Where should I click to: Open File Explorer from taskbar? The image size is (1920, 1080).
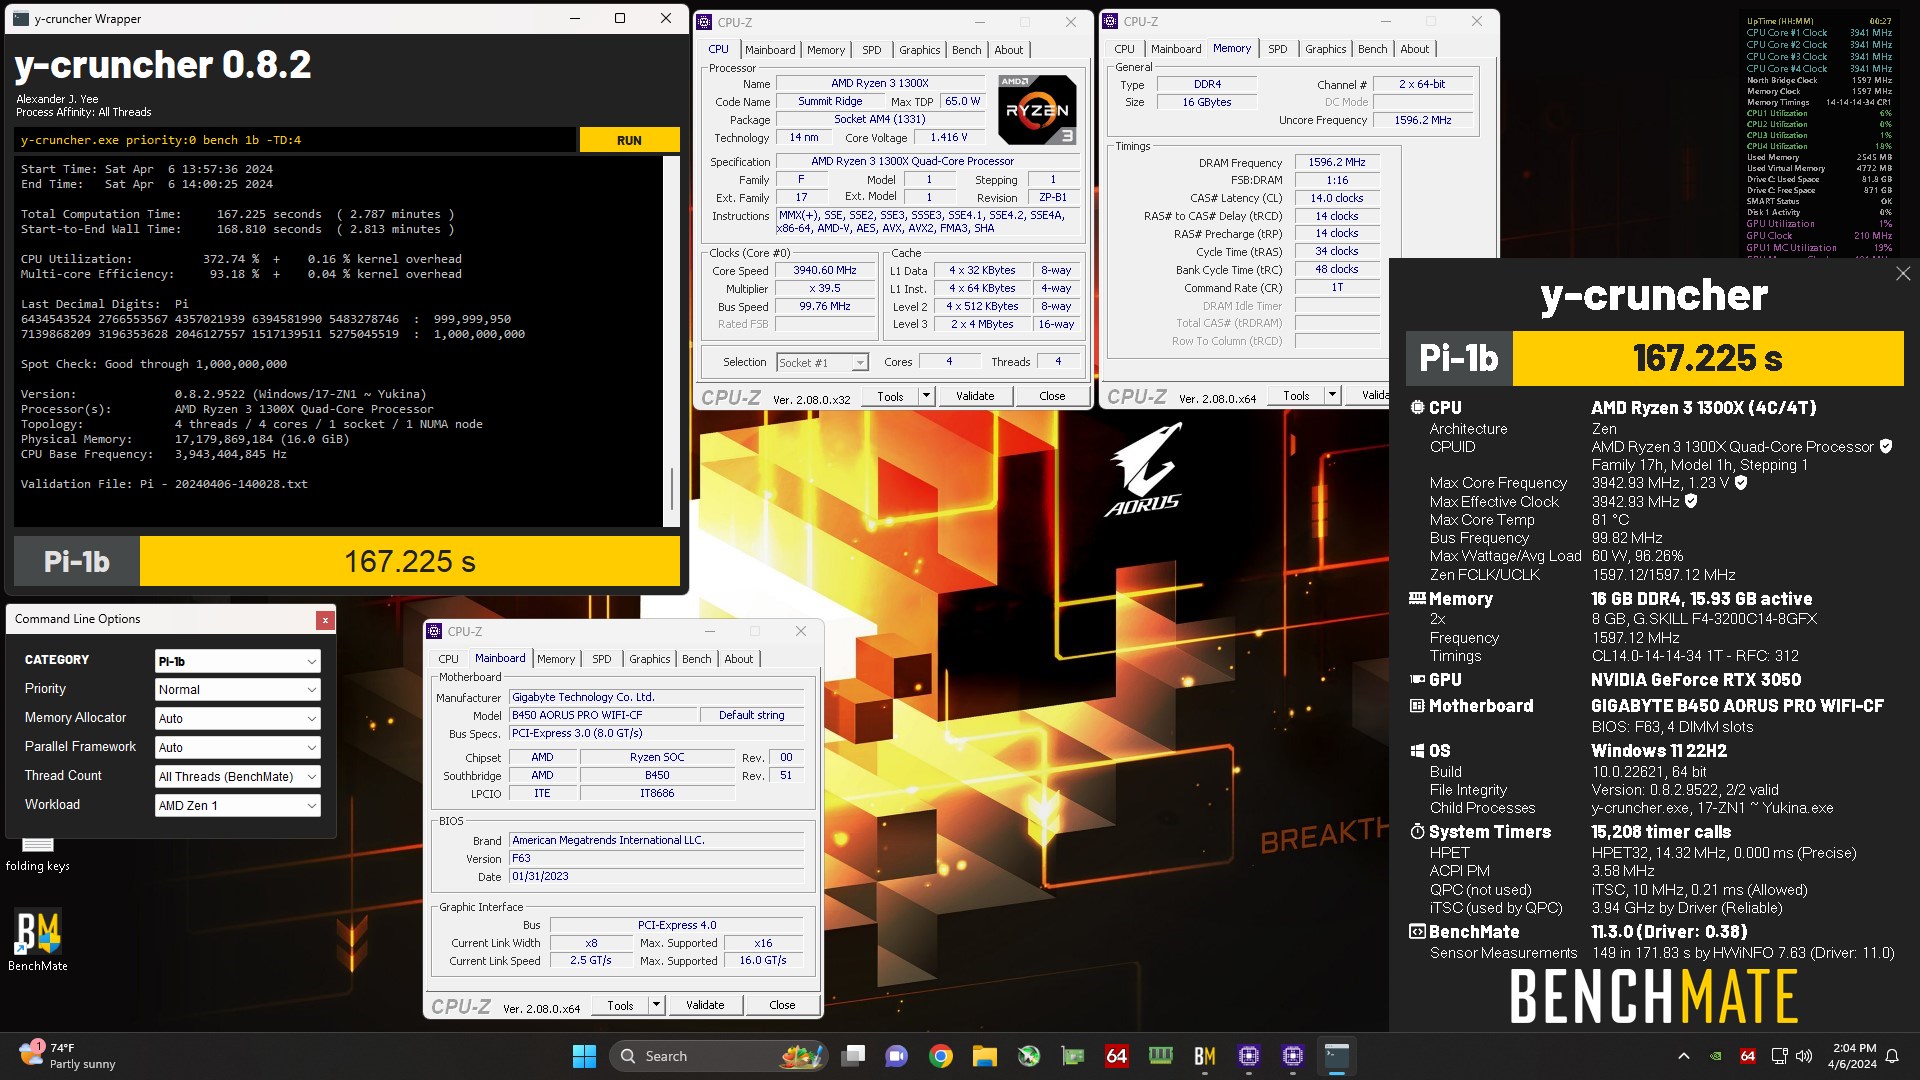(984, 1056)
